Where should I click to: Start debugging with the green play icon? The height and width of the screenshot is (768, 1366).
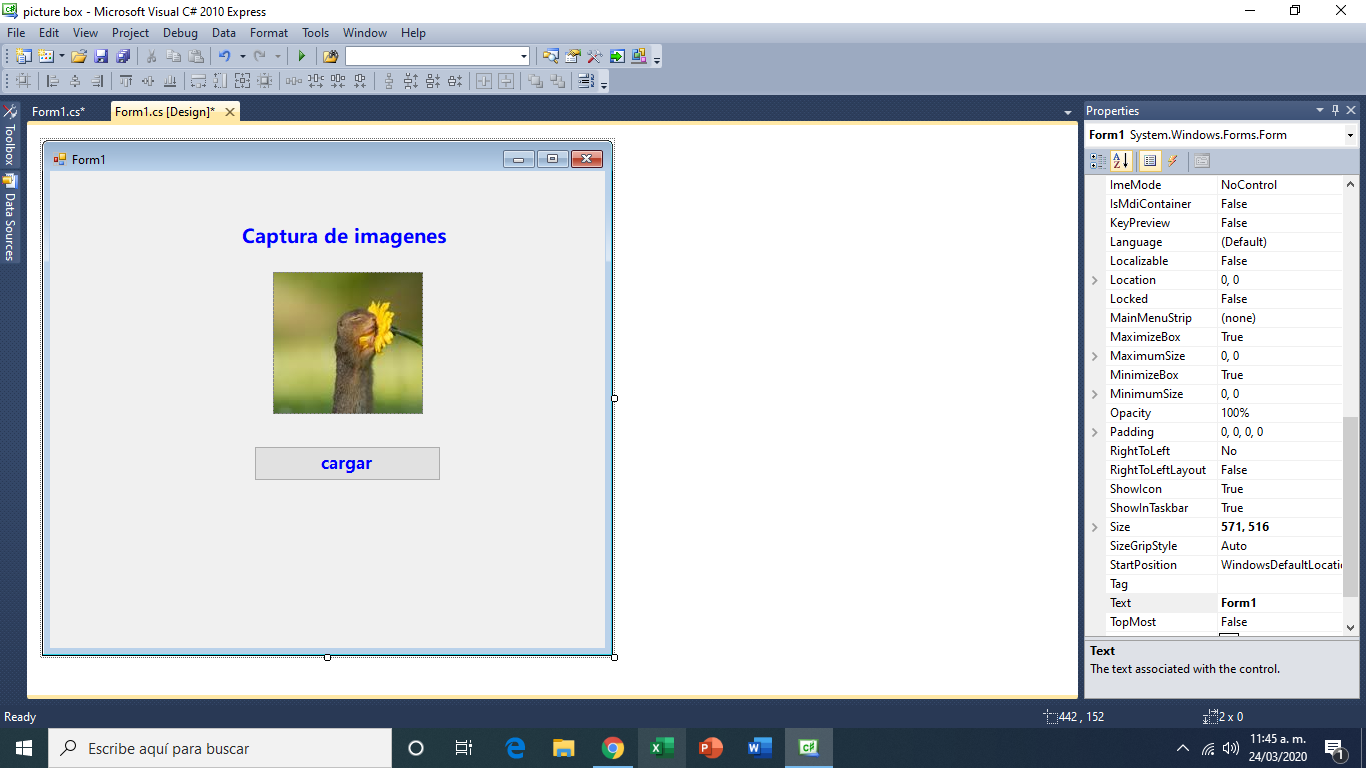[x=301, y=56]
